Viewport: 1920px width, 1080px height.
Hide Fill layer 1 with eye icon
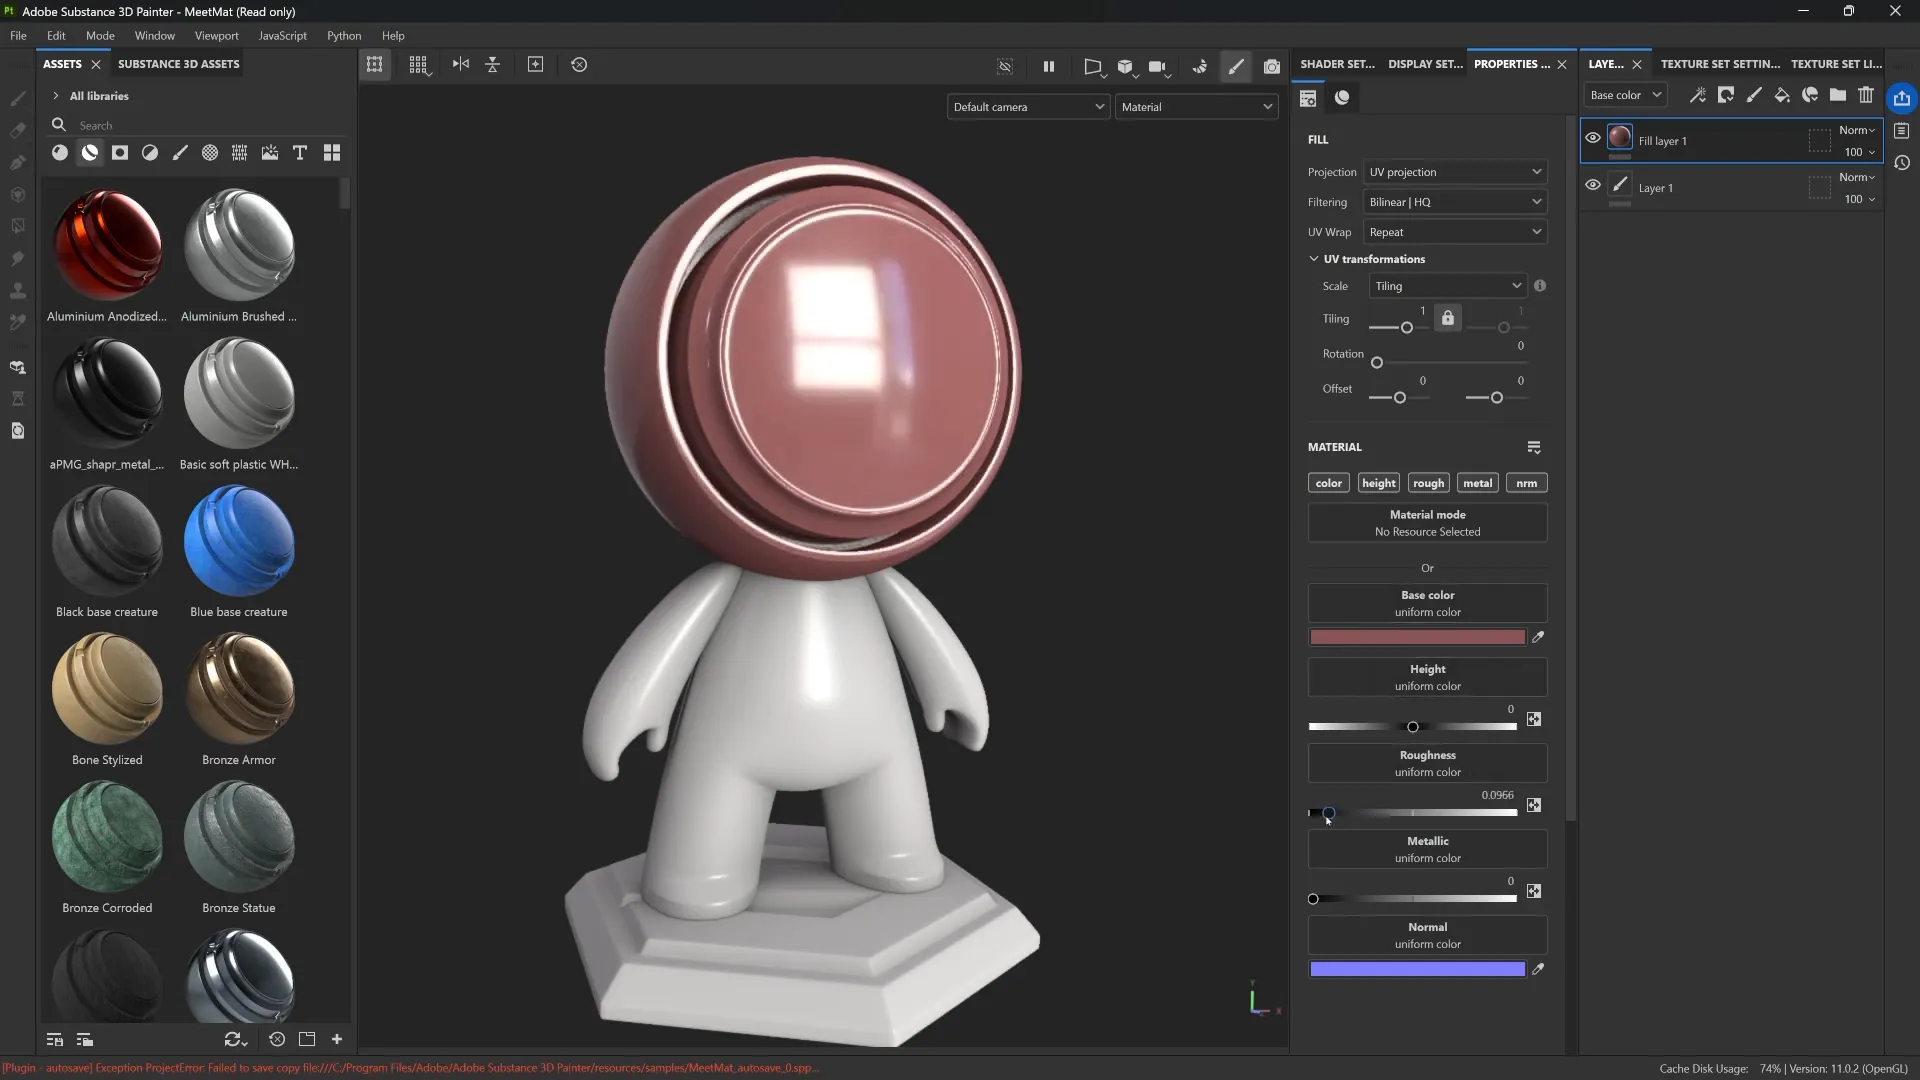pos(1593,138)
